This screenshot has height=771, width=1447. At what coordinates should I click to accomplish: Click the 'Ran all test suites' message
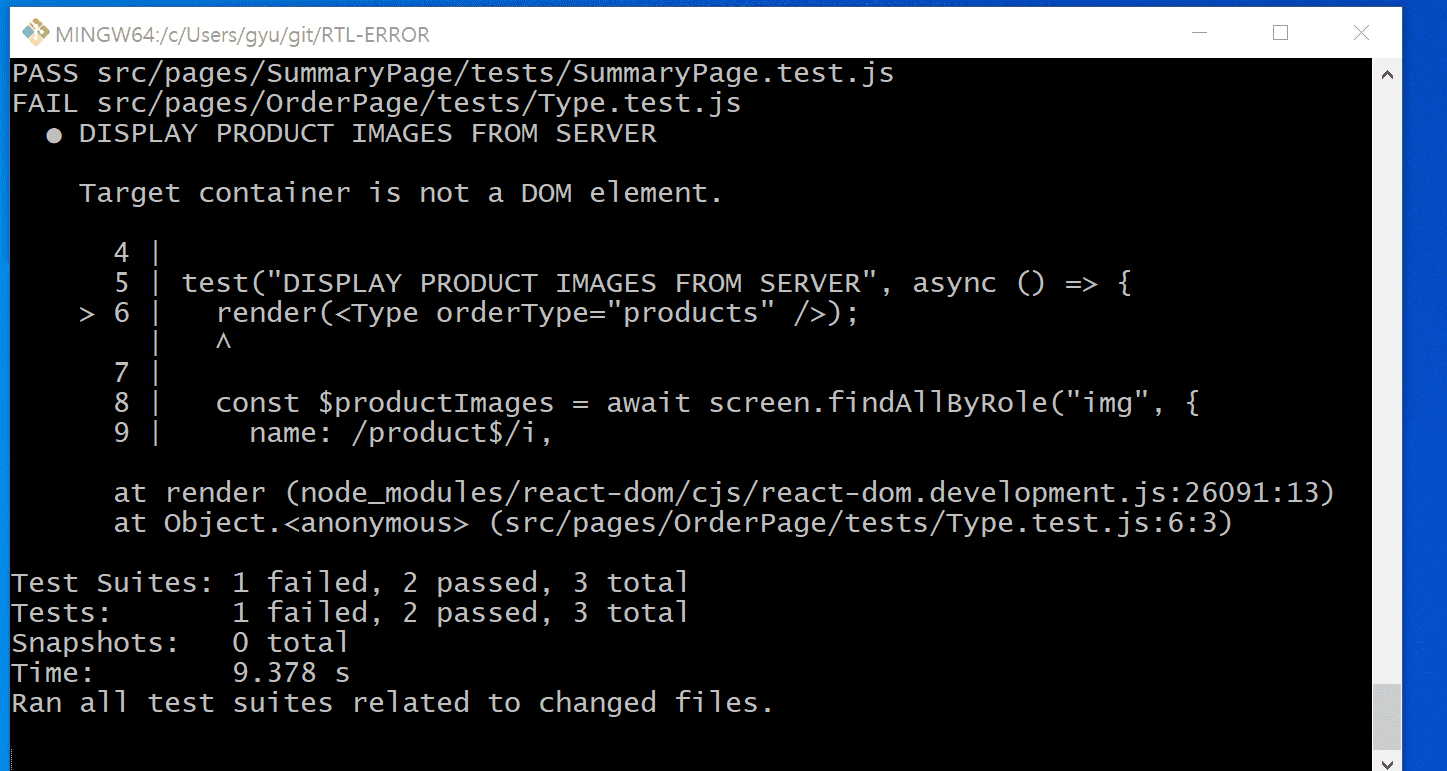(392, 703)
